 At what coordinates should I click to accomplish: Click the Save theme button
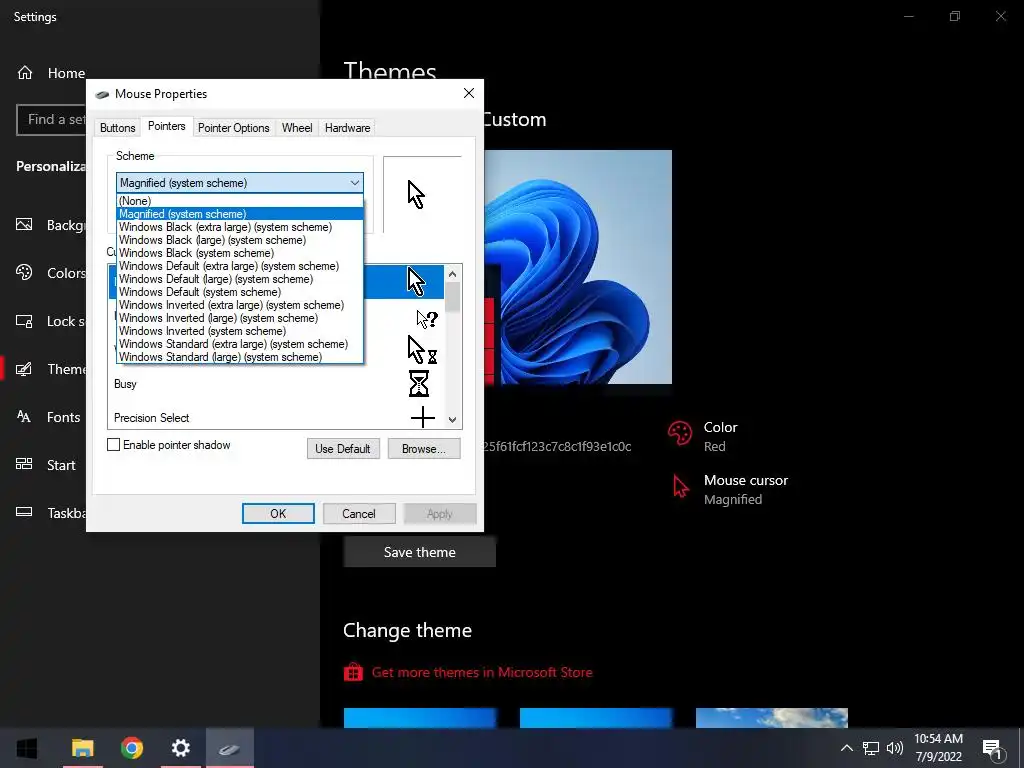point(420,552)
